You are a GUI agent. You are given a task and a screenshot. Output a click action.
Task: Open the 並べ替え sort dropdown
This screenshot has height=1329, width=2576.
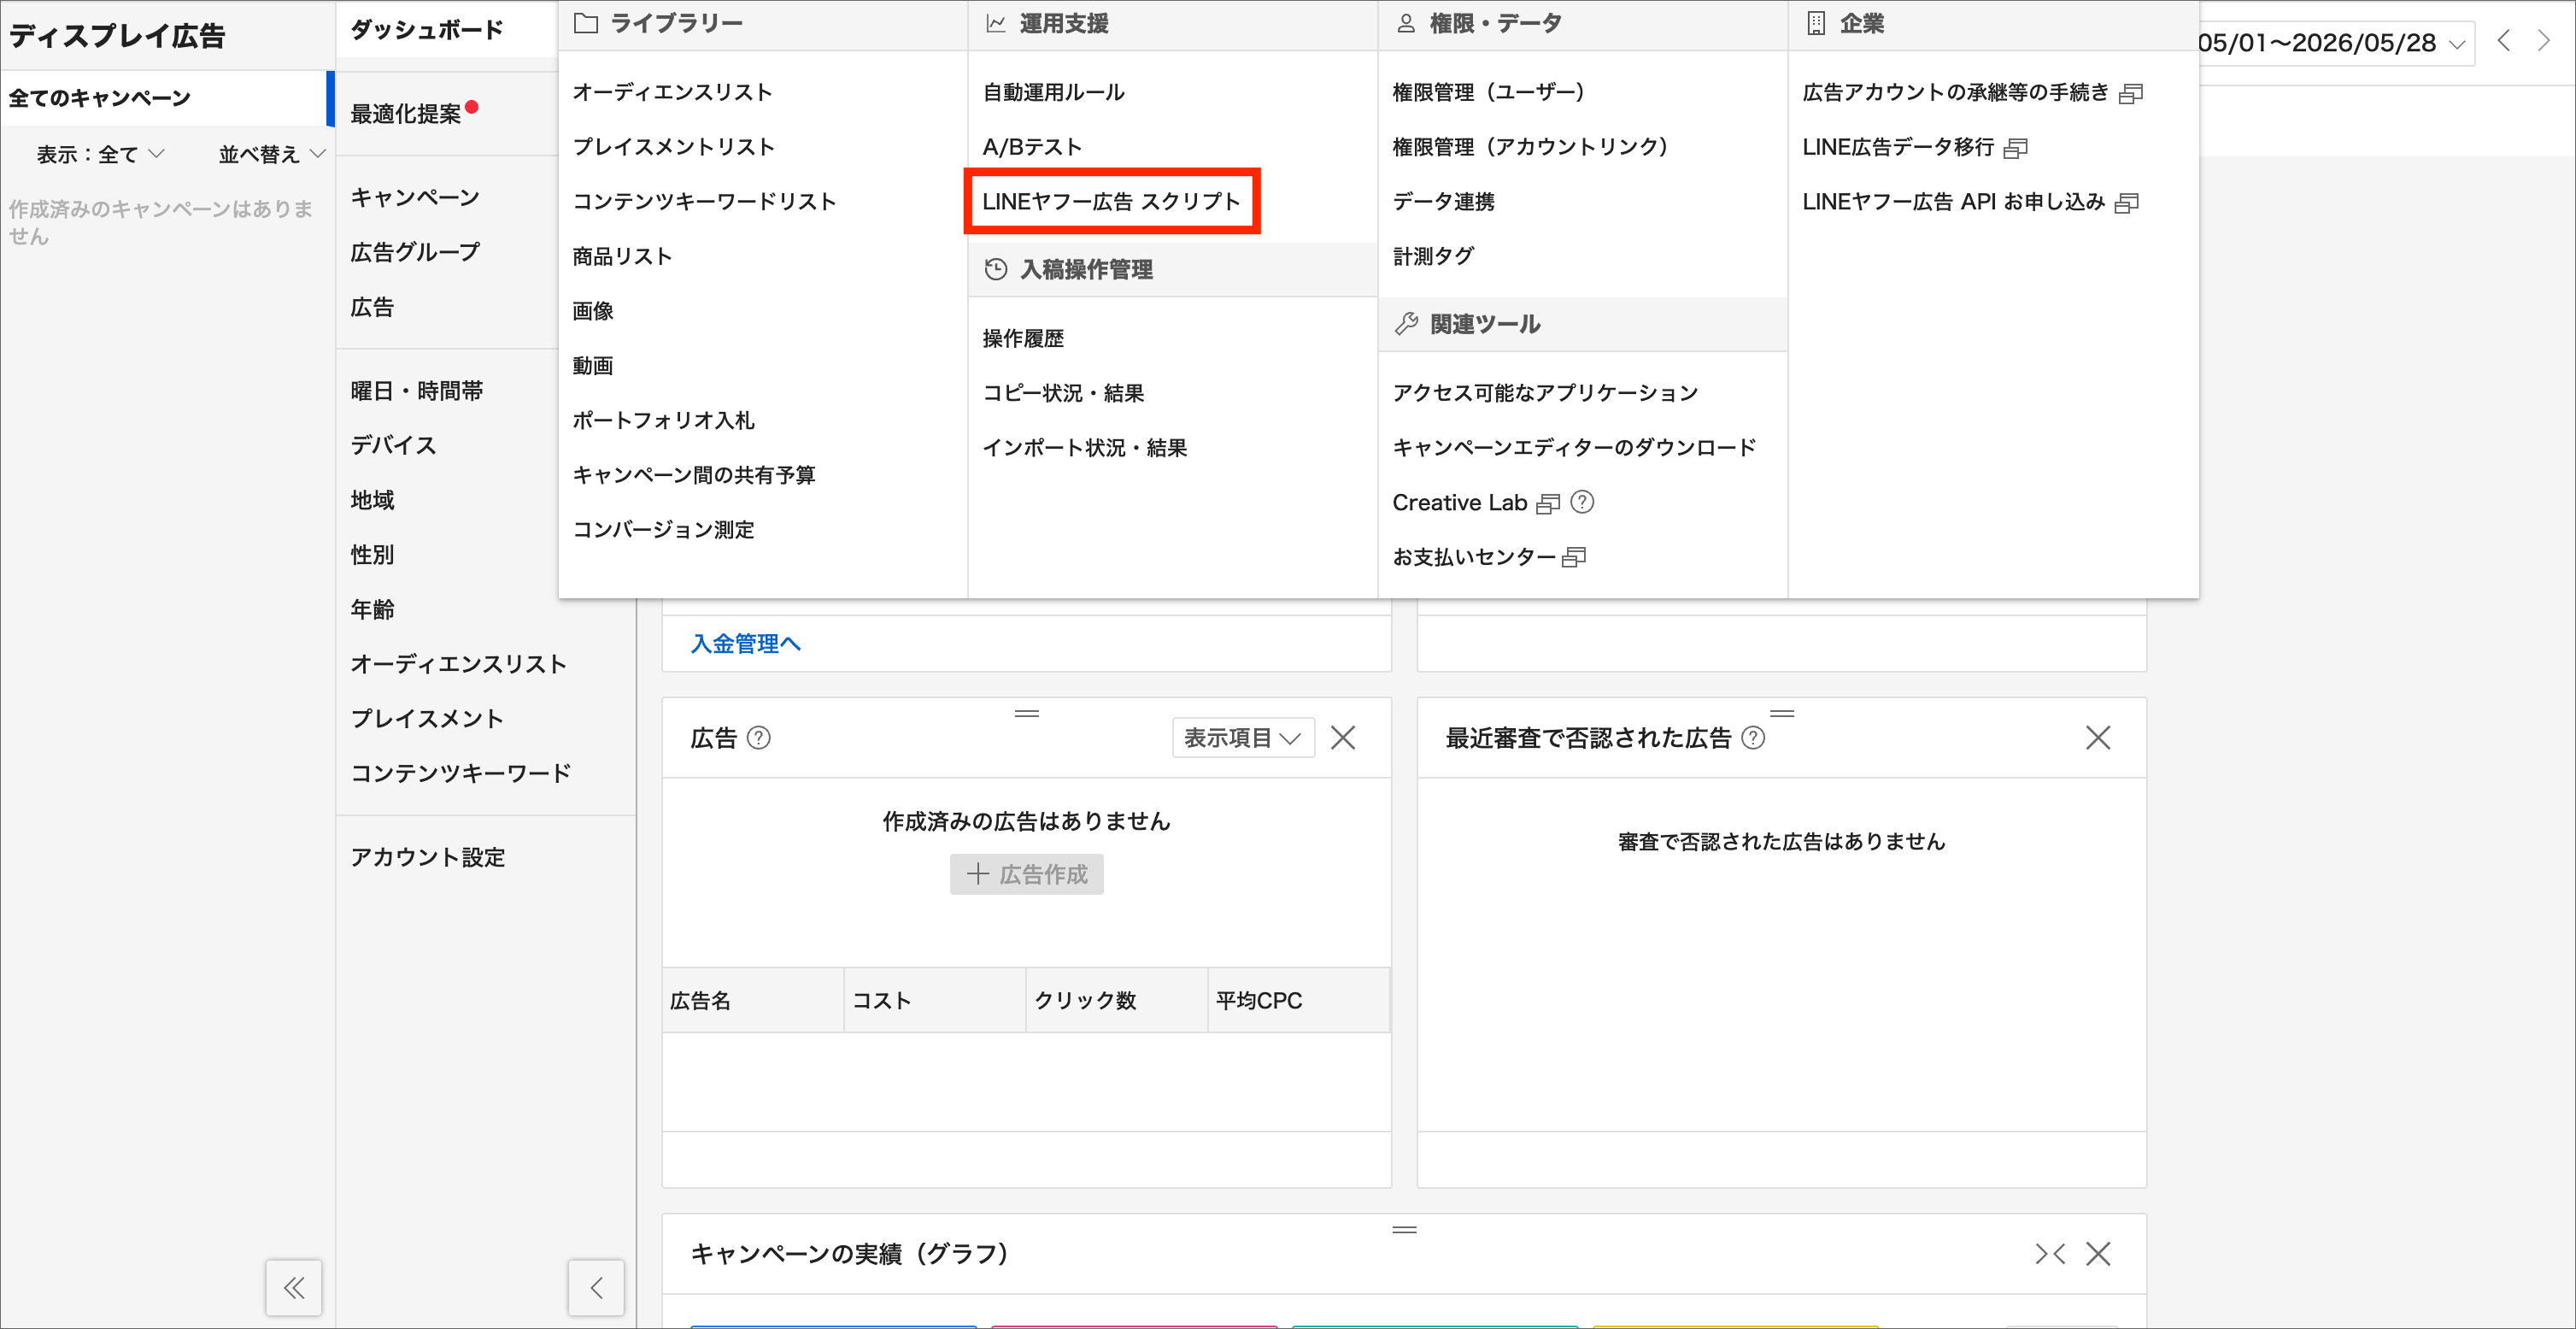pyautogui.click(x=272, y=154)
